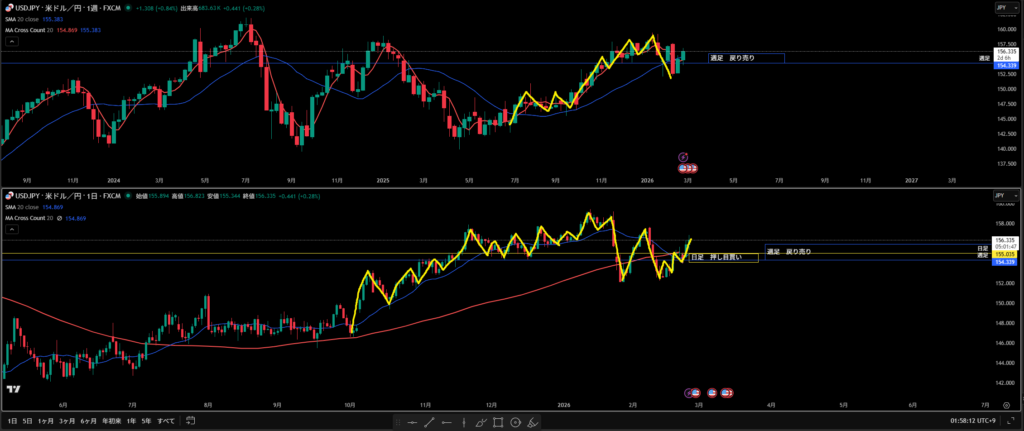1024x431 pixels.
Task: Open time axis settings gear icon
Action: click(x=1005, y=406)
